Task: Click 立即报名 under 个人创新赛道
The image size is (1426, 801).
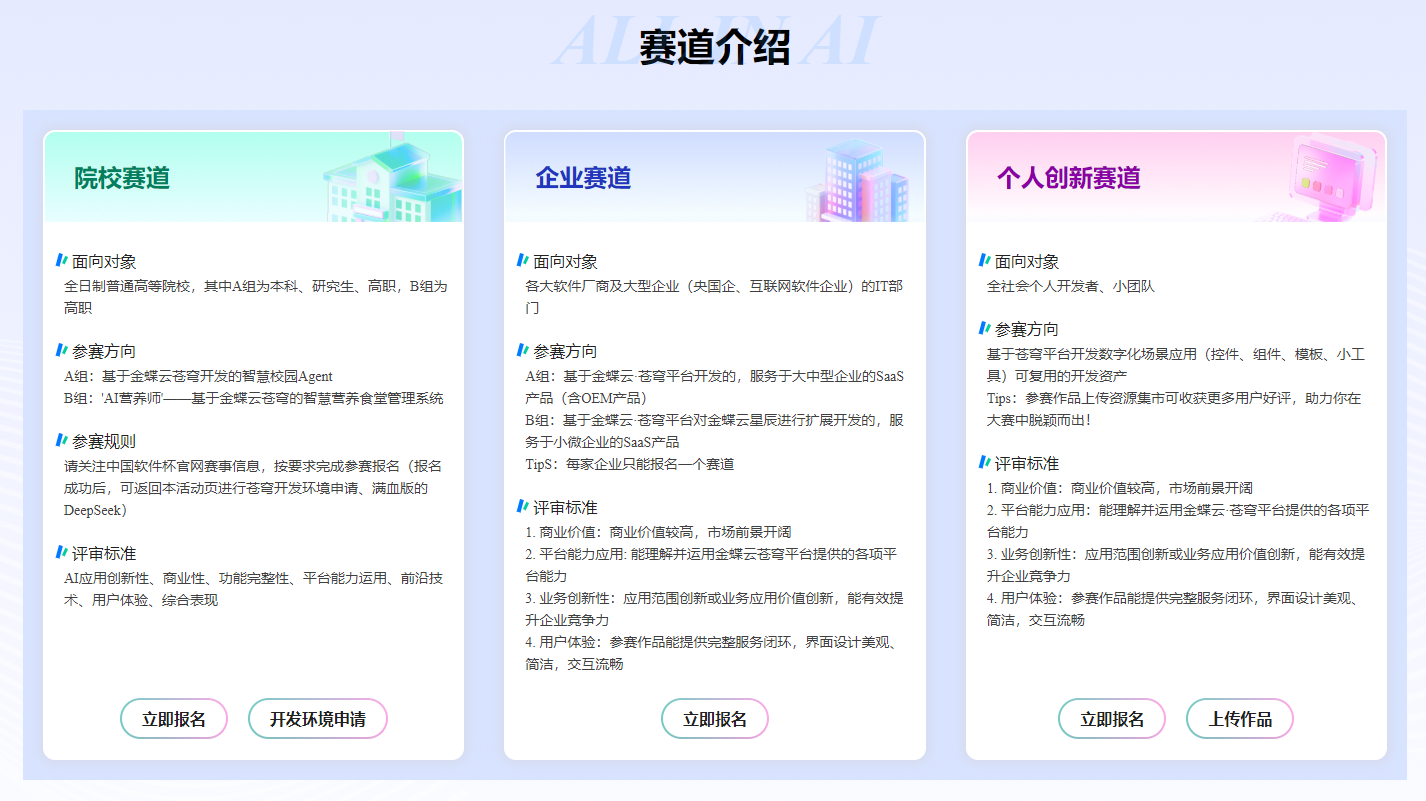Action: click(x=1112, y=718)
